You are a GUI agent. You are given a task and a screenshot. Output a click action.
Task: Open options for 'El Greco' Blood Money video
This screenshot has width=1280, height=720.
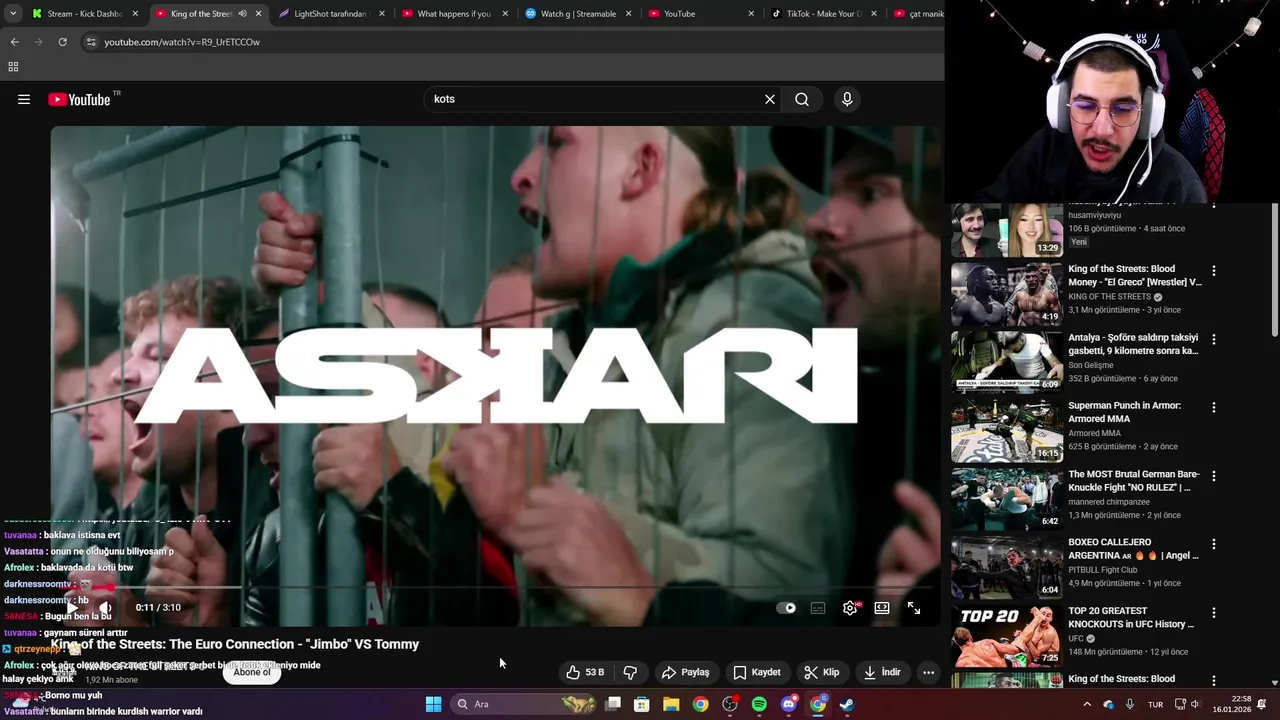click(x=1214, y=271)
